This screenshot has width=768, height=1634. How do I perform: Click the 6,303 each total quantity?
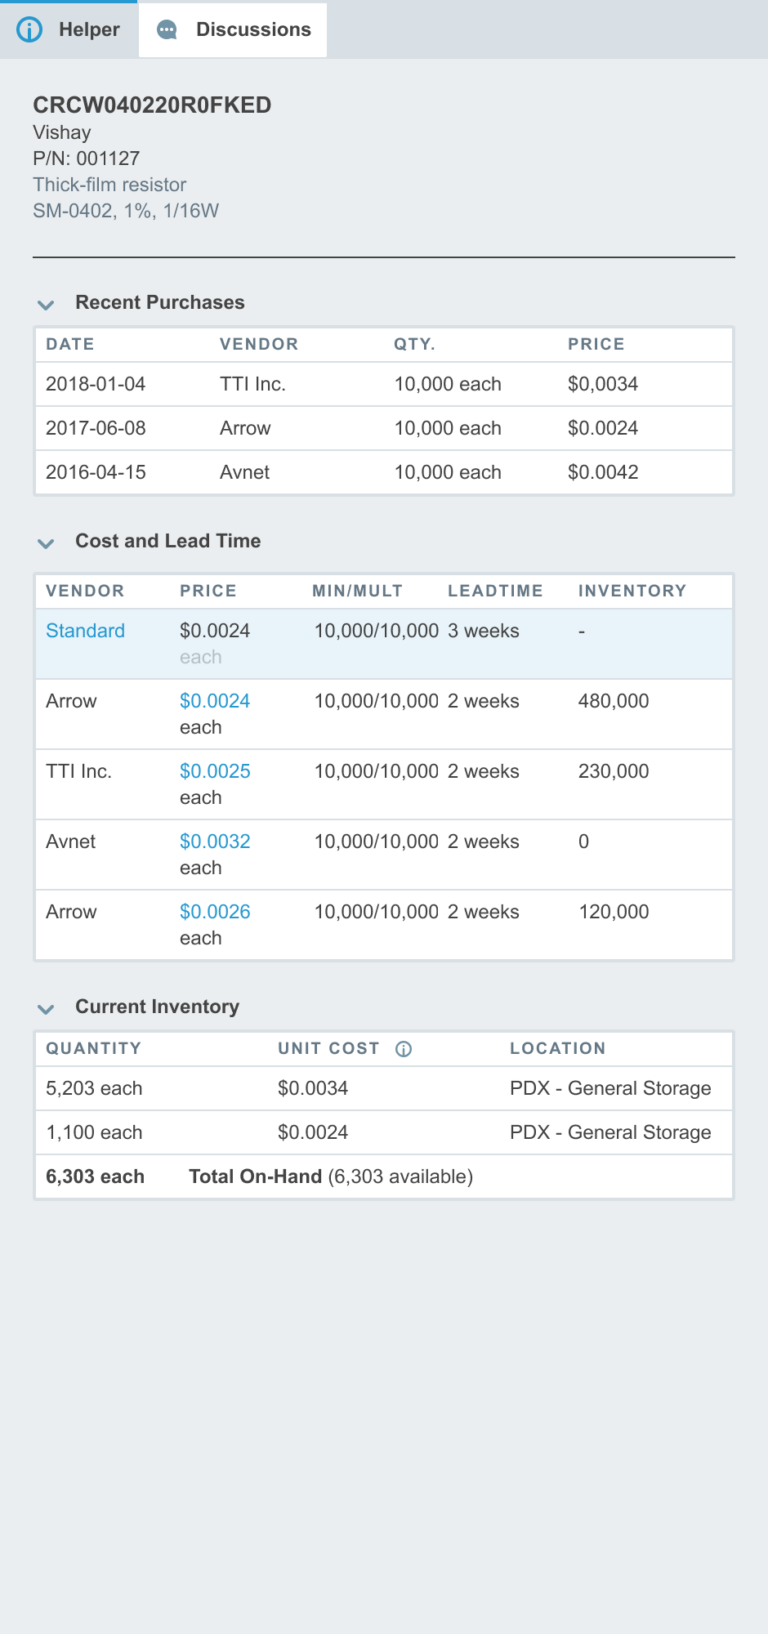click(x=95, y=1176)
